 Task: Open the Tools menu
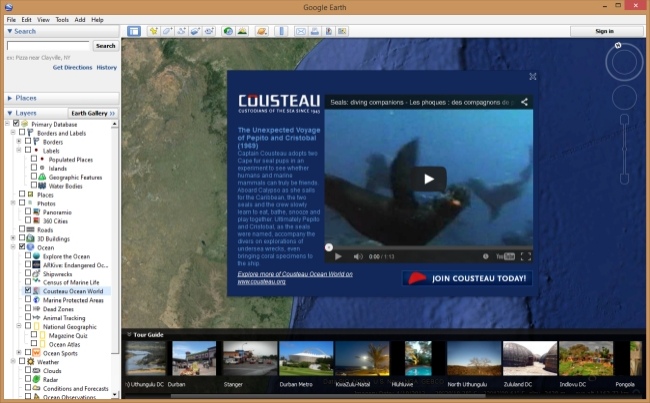(x=62, y=19)
